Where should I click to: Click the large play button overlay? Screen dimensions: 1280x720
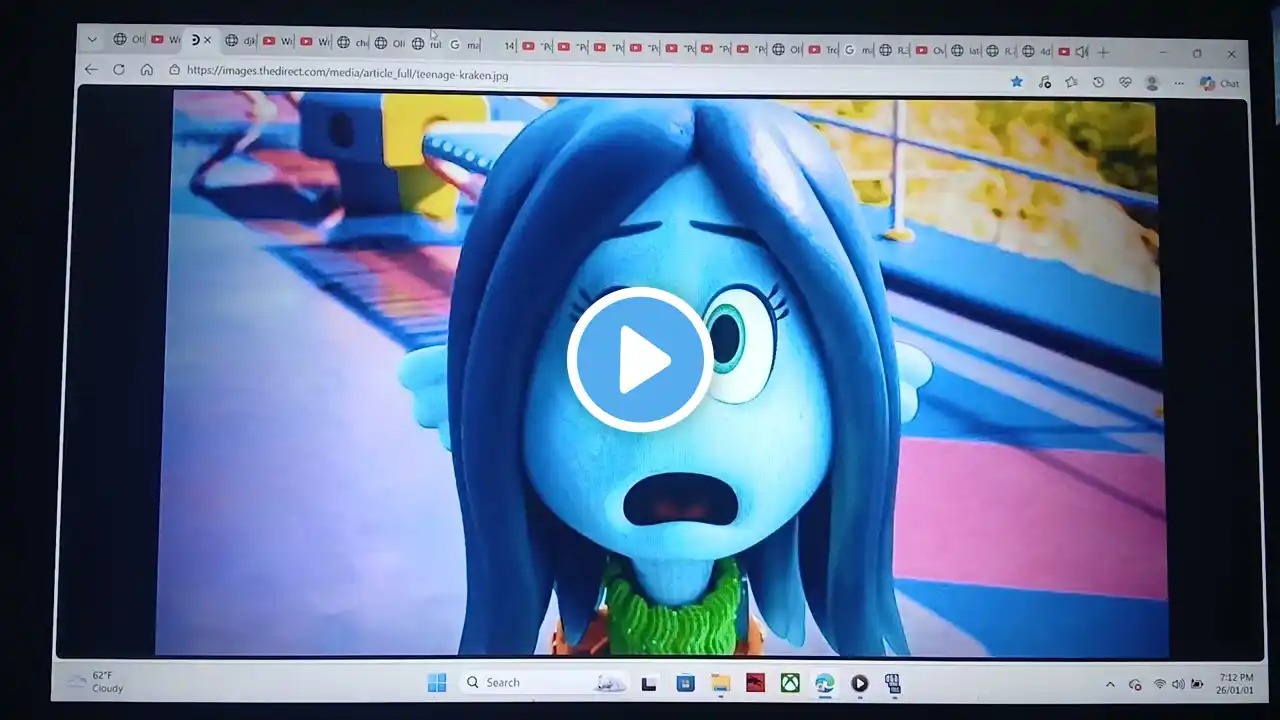(640, 359)
